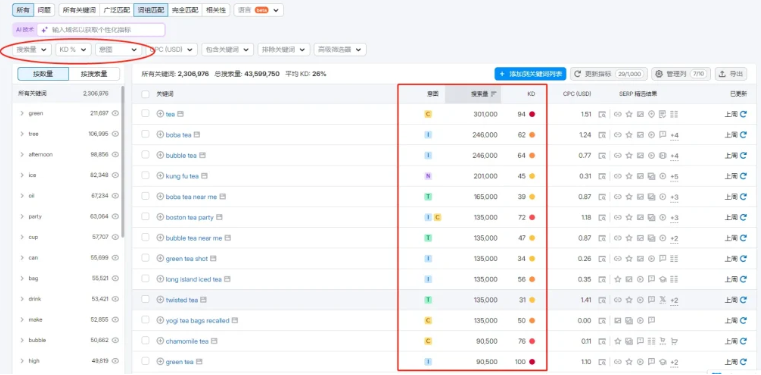761x375 pixels.
Task: Open the 语言 beta dropdown
Action: point(259,10)
